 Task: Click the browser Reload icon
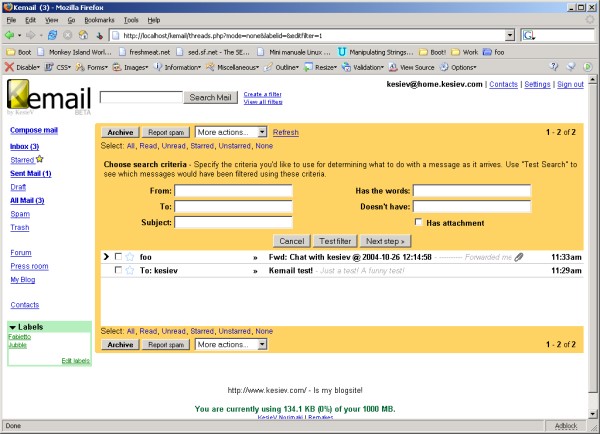[x=52, y=35]
